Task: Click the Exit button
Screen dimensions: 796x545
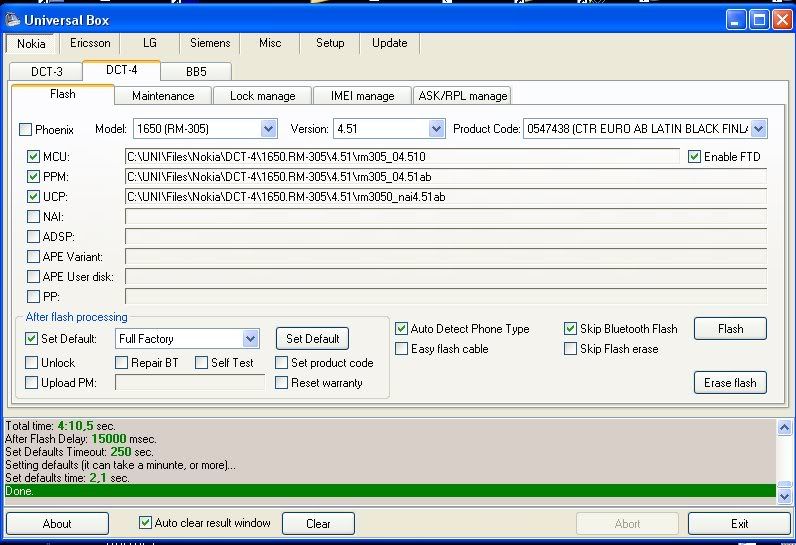Action: [x=740, y=524]
